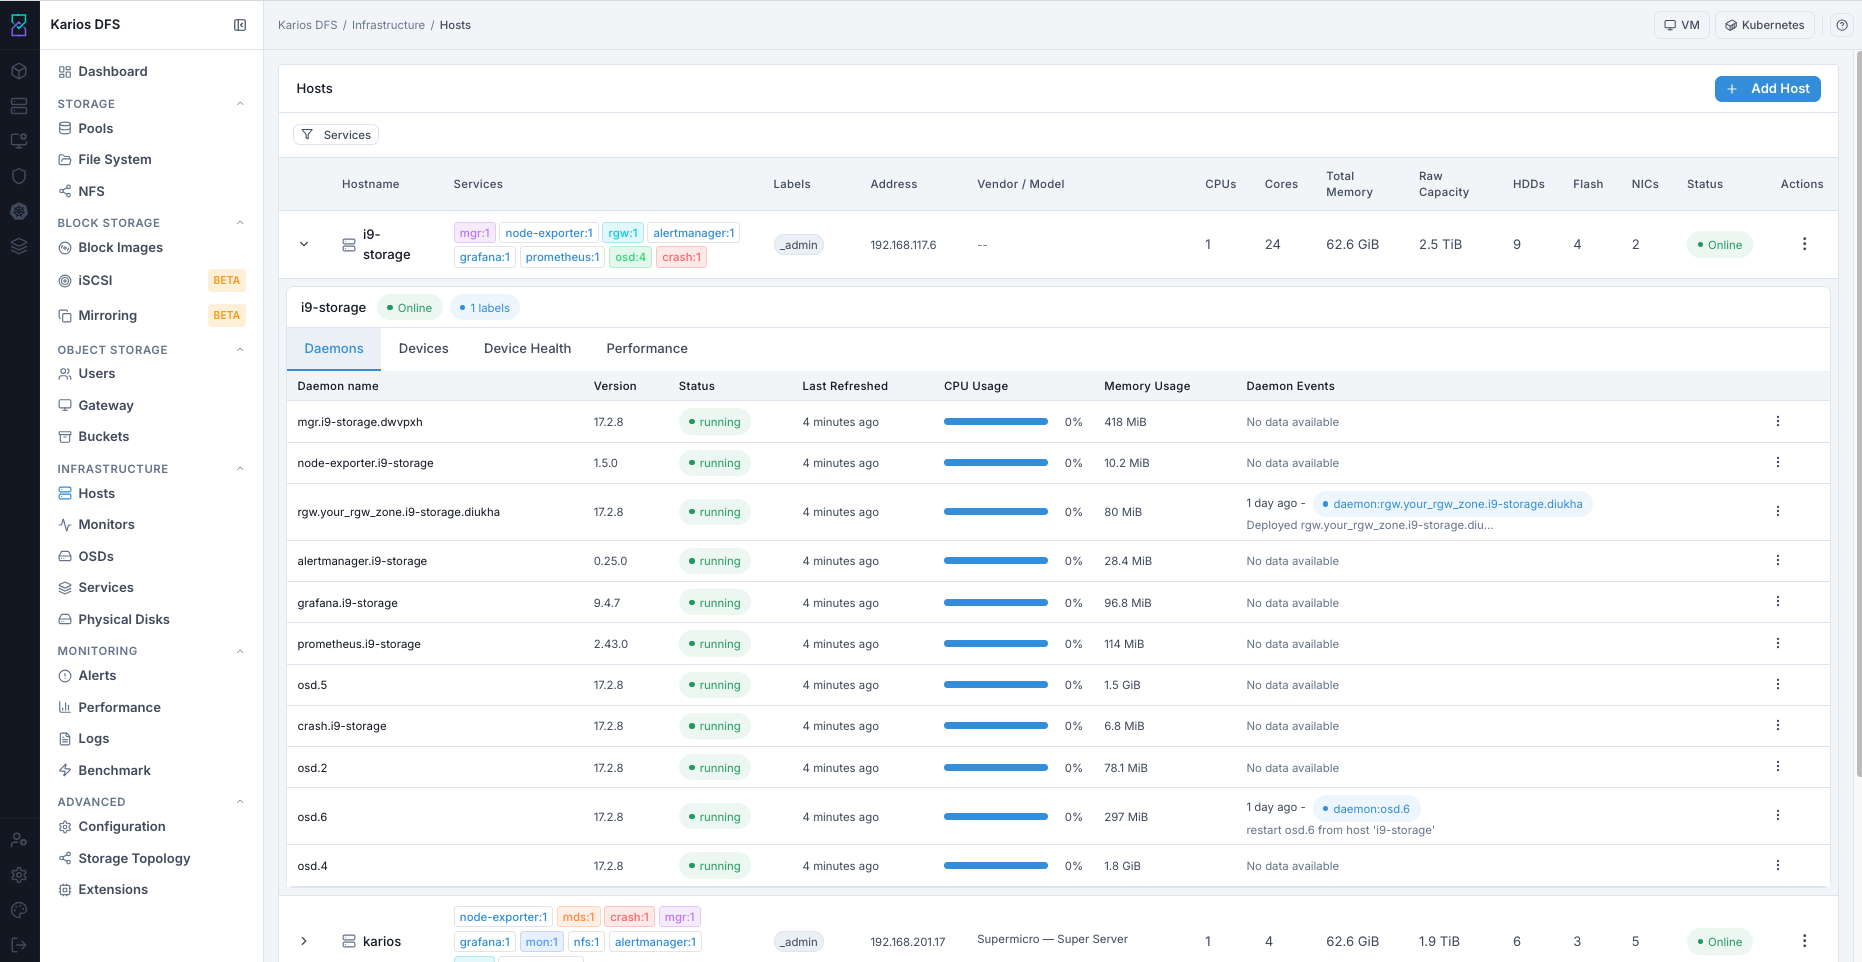Screen dimensions: 1862x962
Task: Click the 'osd:4' service tag for i9-storage
Action: pyautogui.click(x=630, y=257)
